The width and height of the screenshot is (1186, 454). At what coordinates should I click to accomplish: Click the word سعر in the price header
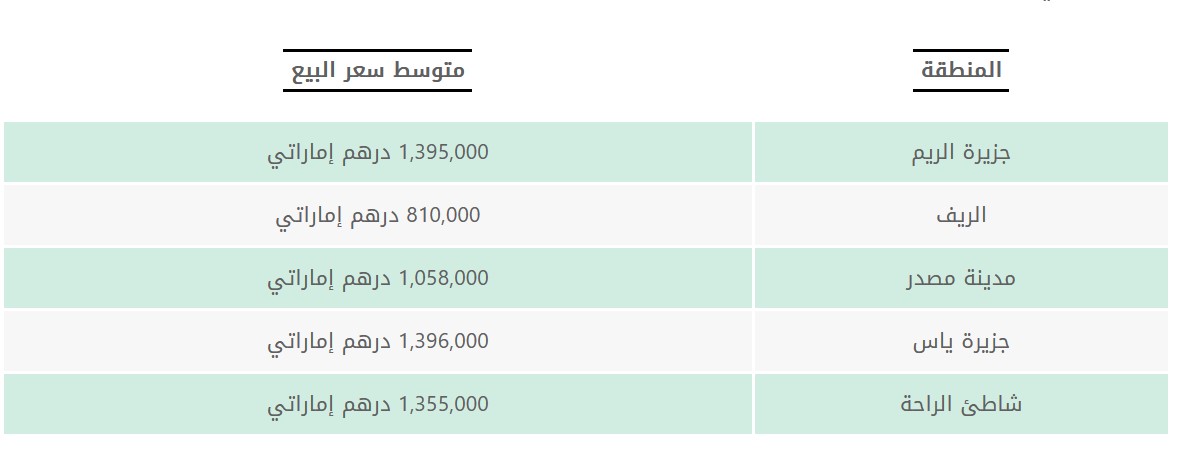371,70
